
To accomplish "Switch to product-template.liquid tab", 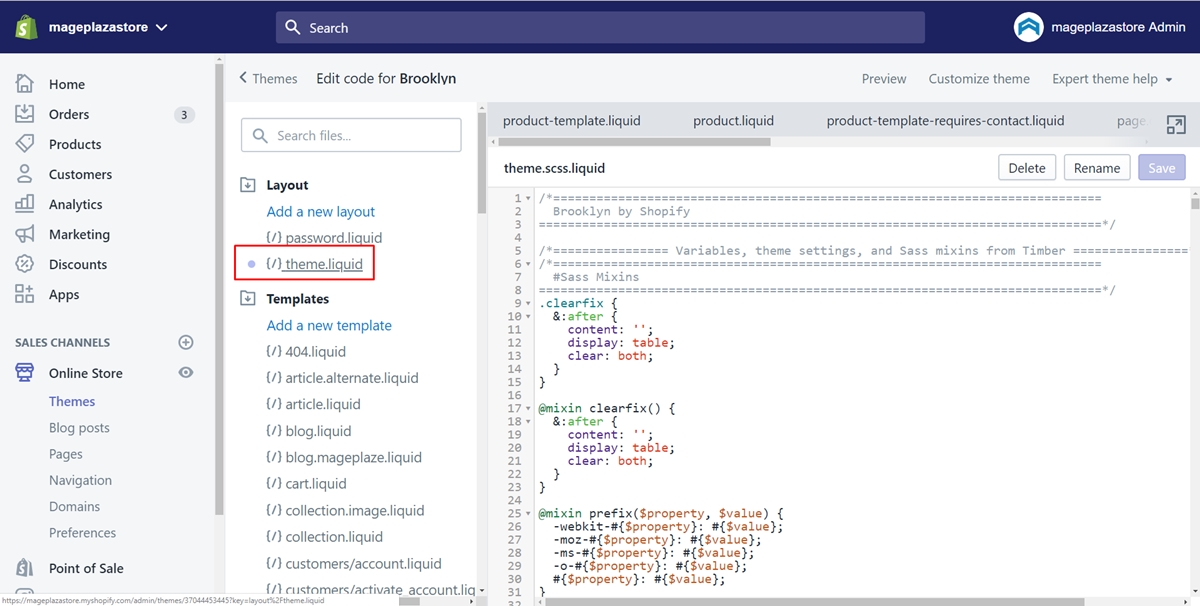I will (x=572, y=120).
